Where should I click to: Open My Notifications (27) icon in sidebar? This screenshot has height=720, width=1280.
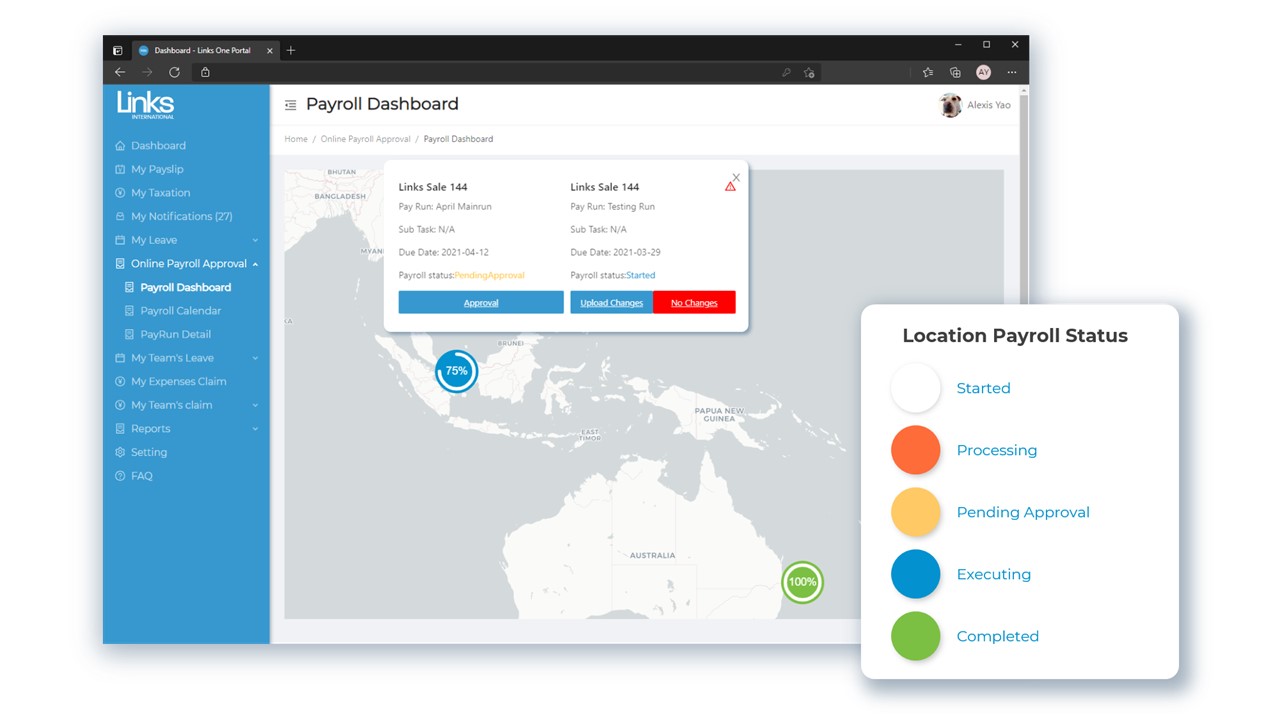point(120,217)
